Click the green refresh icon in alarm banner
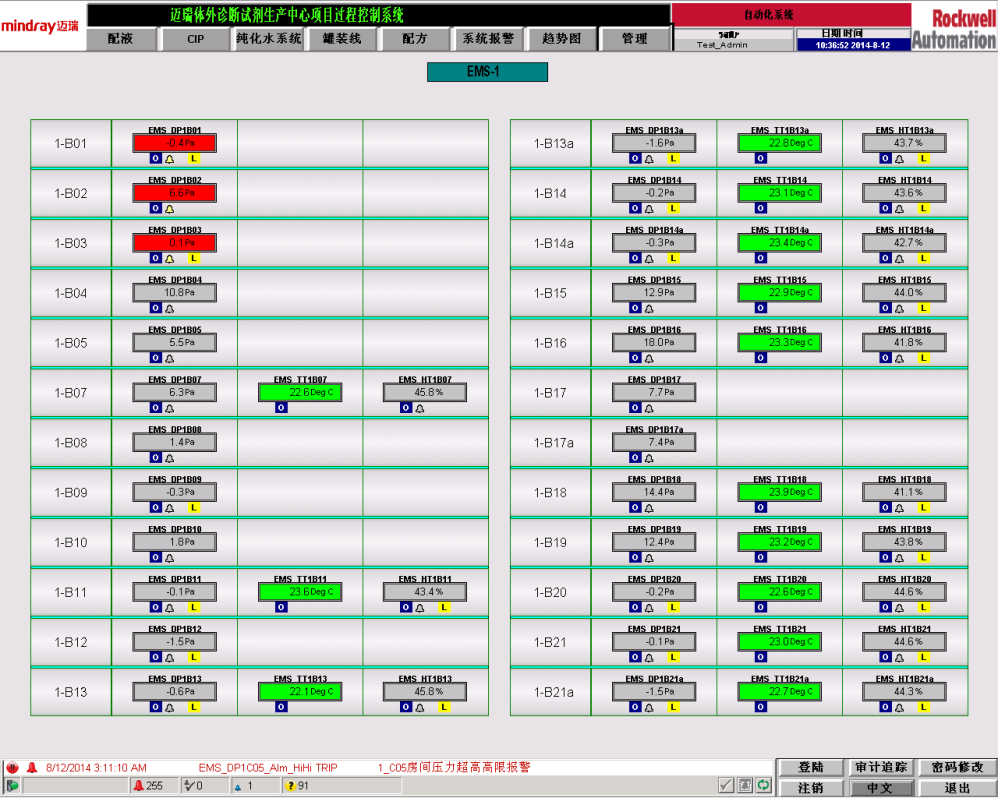 pos(764,785)
